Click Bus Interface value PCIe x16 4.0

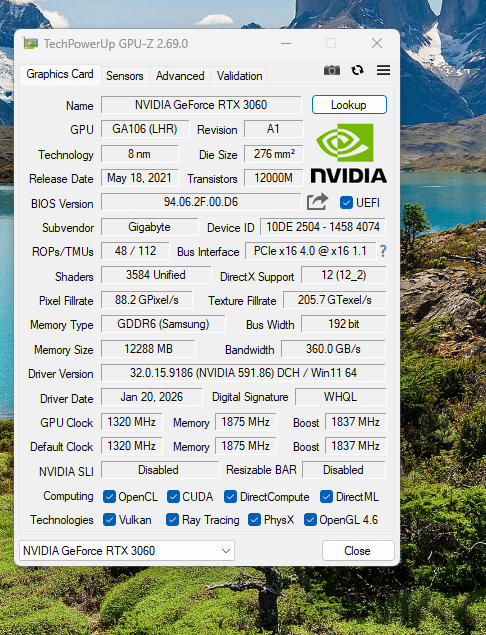point(310,251)
